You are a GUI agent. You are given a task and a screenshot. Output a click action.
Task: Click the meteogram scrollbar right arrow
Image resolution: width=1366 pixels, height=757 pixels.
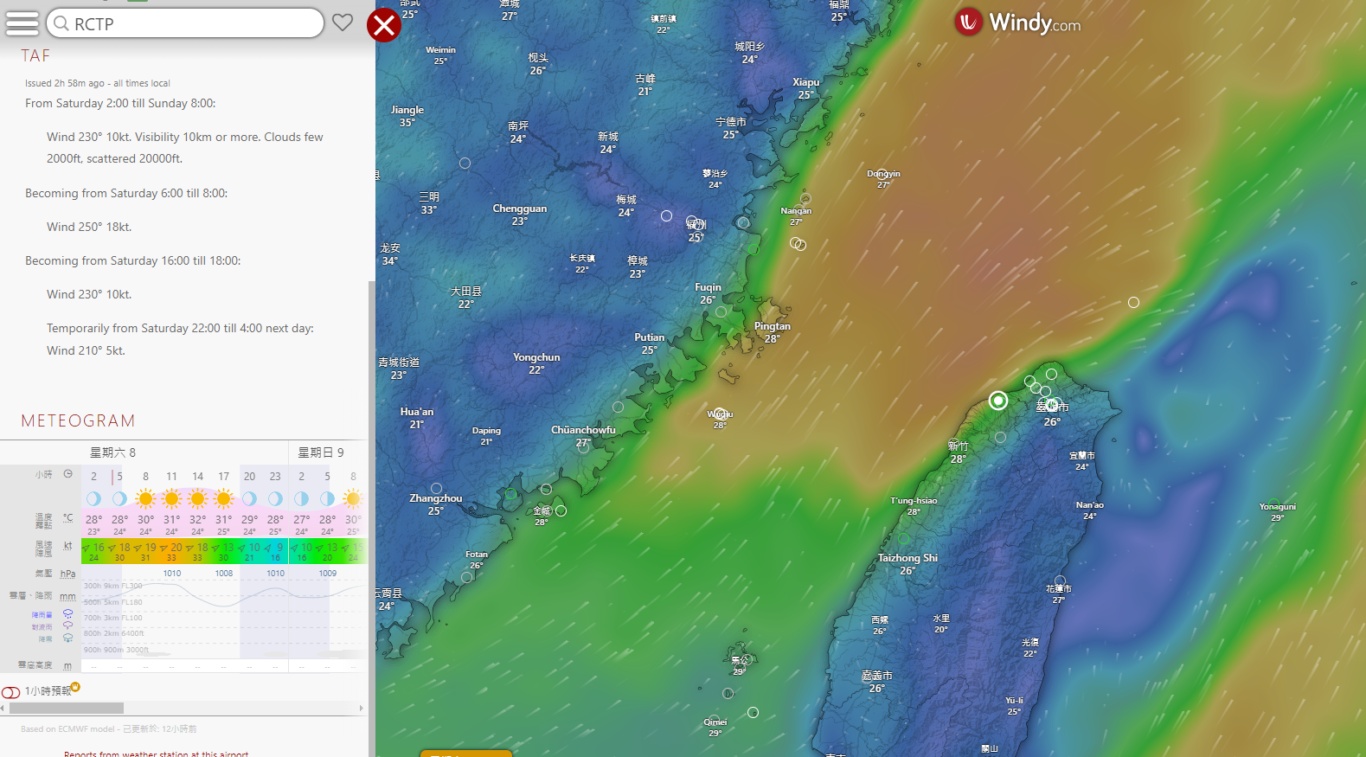(x=361, y=708)
